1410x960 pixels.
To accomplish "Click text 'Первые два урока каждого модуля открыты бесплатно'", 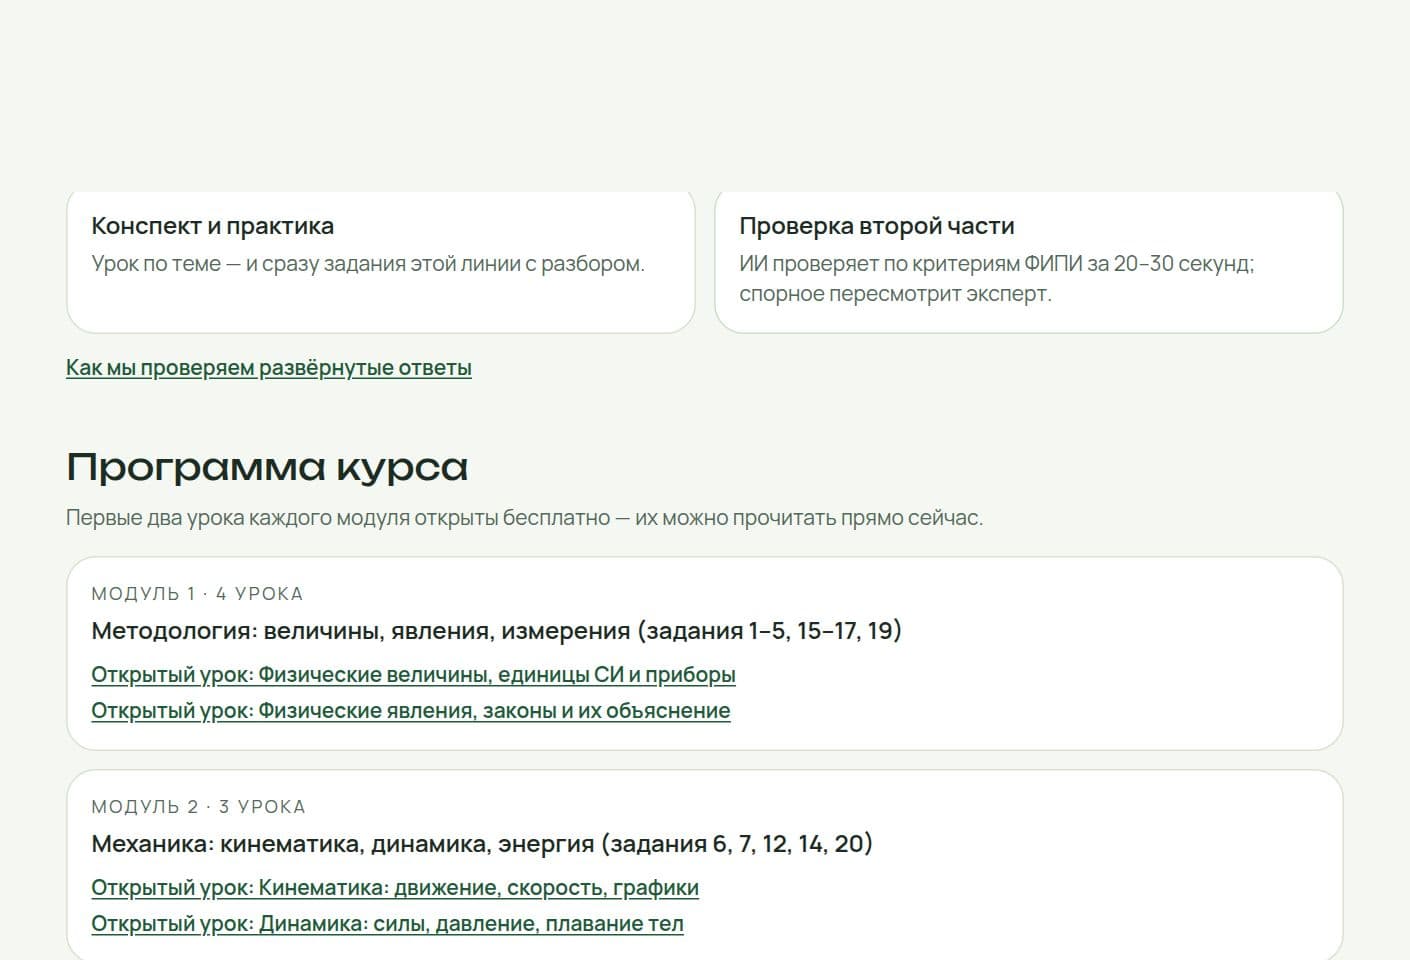I will (338, 518).
